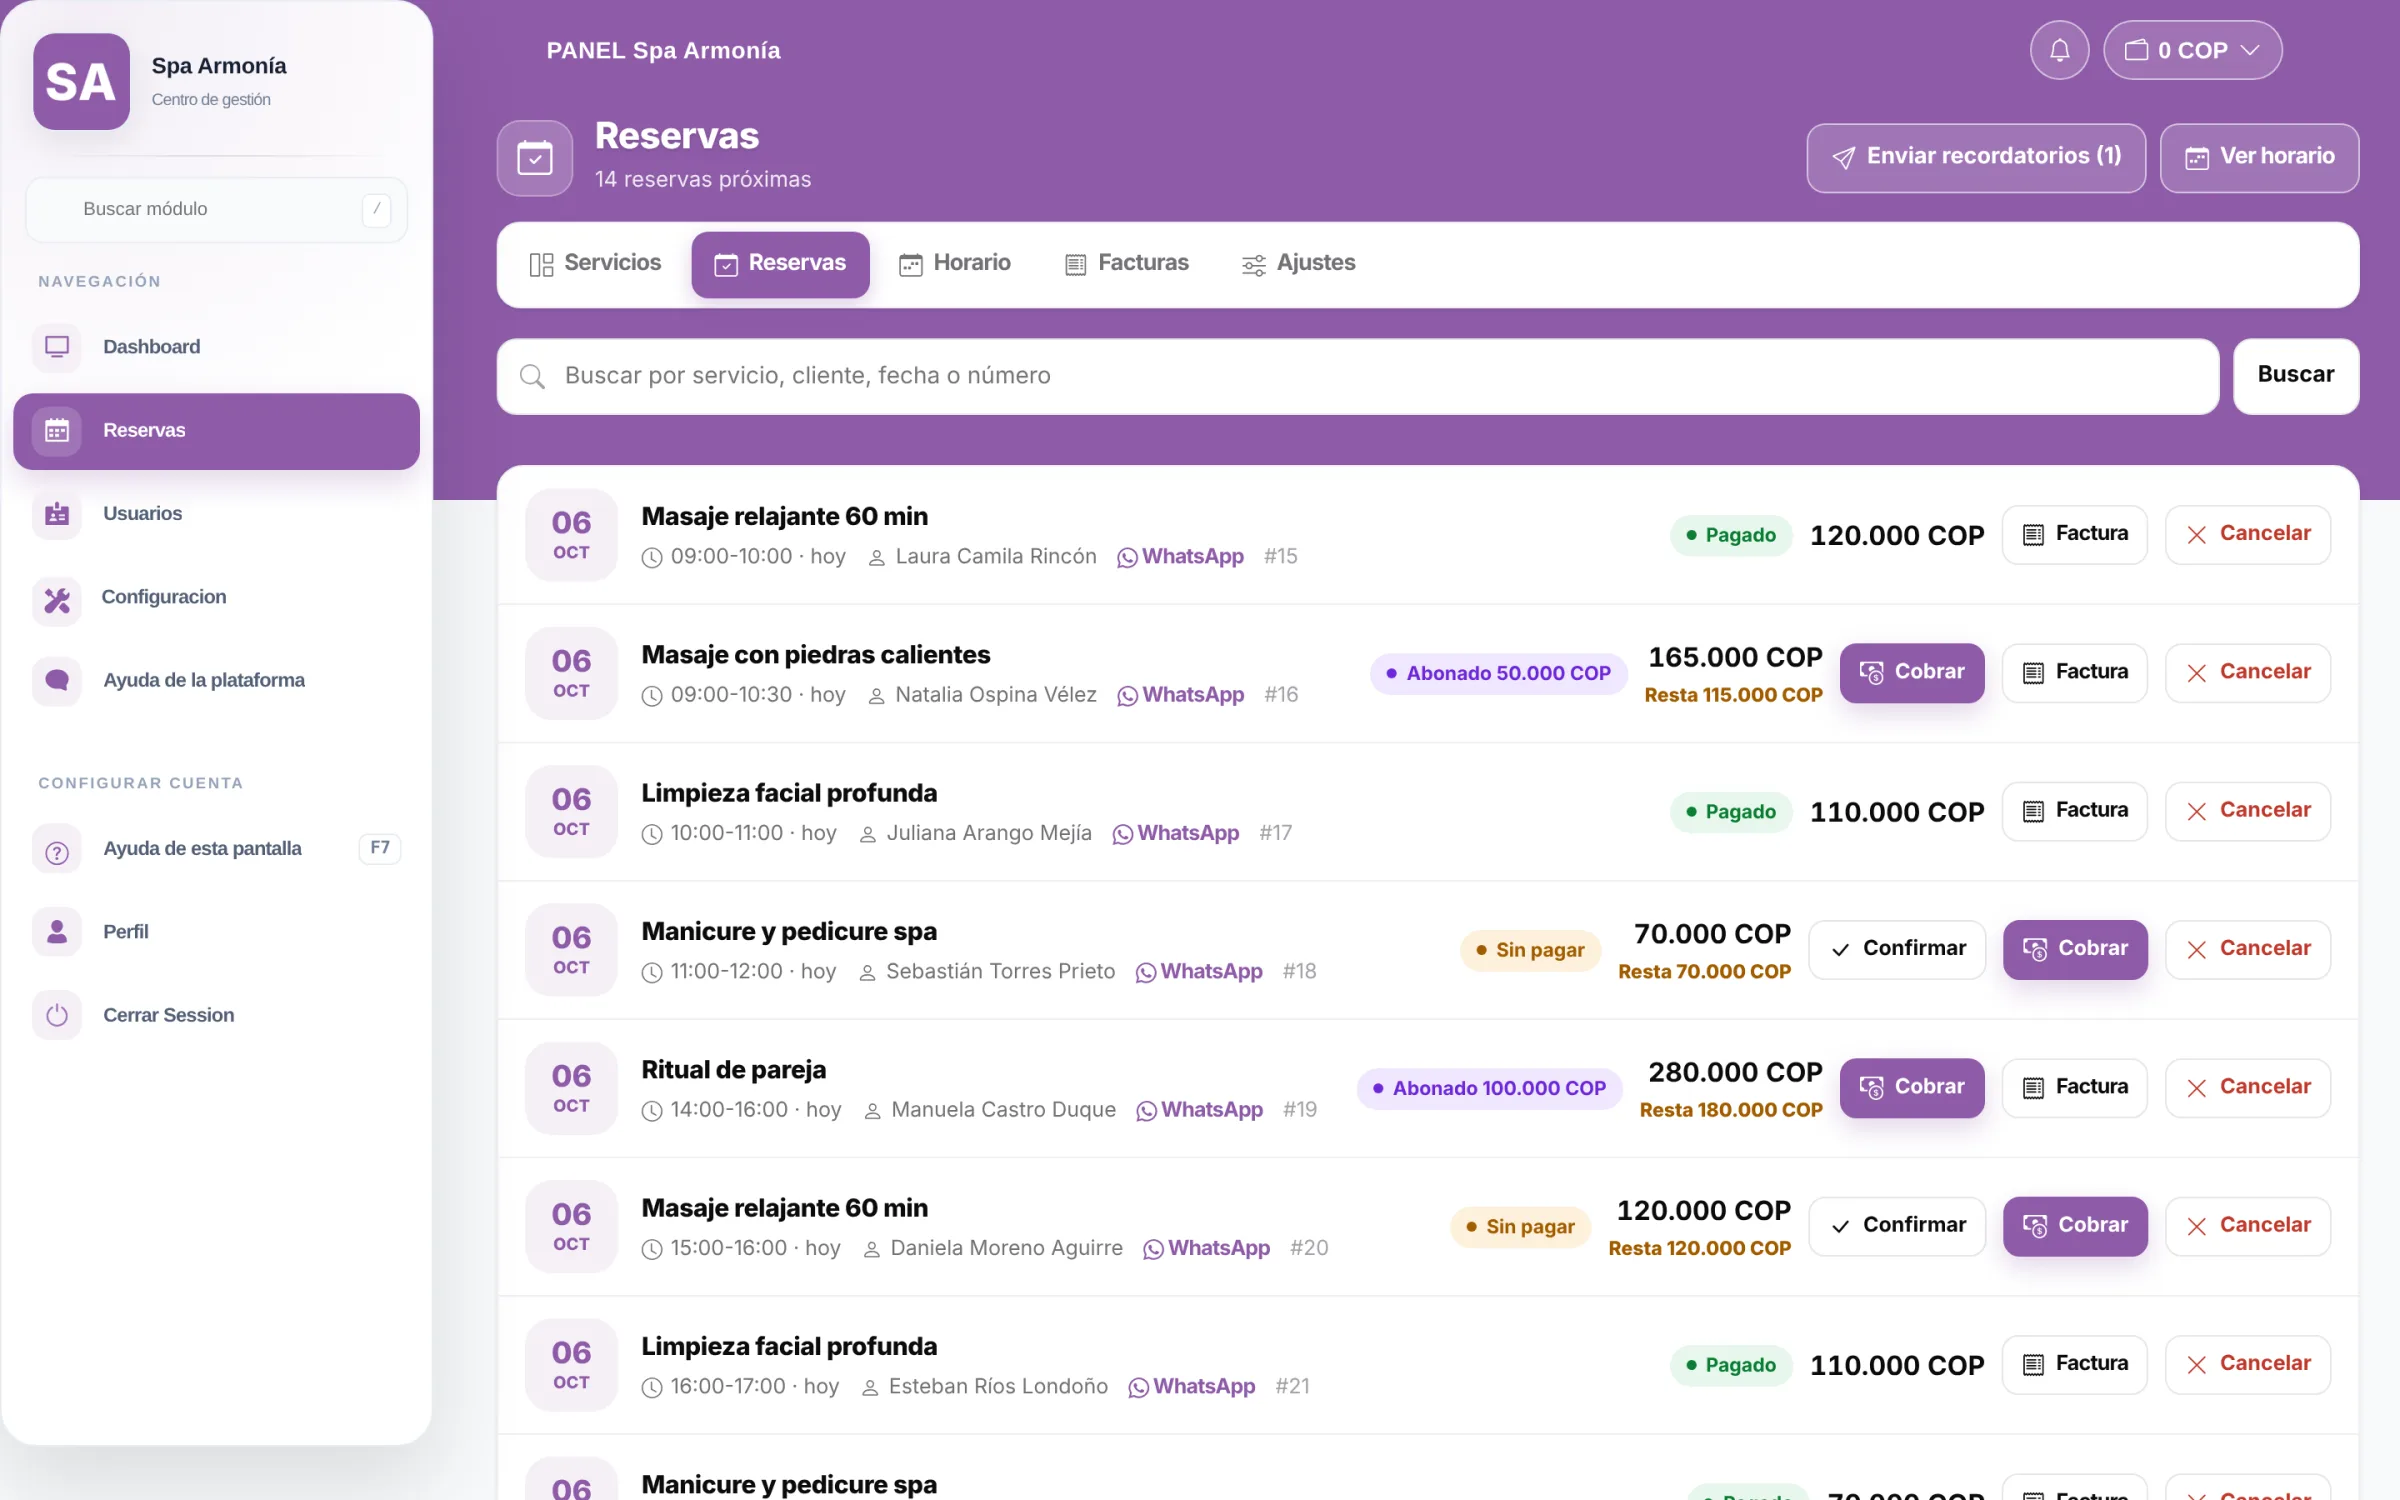Click Cobrar for reservation #18
2400x1500 pixels.
2074,949
